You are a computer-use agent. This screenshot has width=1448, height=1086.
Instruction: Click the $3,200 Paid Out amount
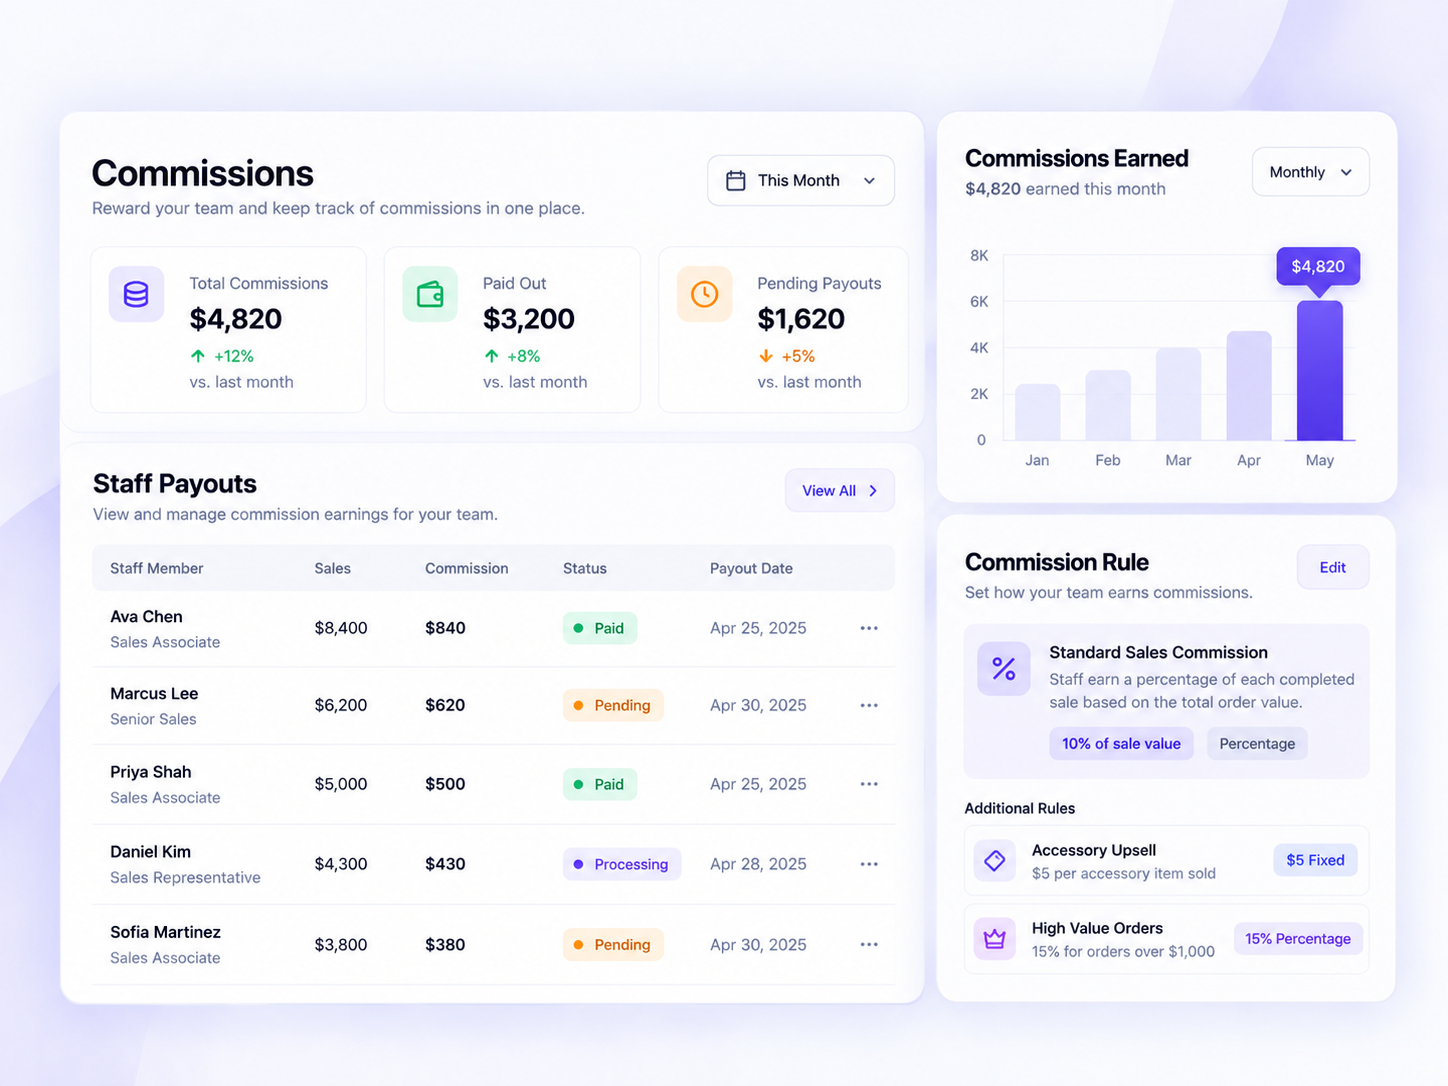coord(529,319)
